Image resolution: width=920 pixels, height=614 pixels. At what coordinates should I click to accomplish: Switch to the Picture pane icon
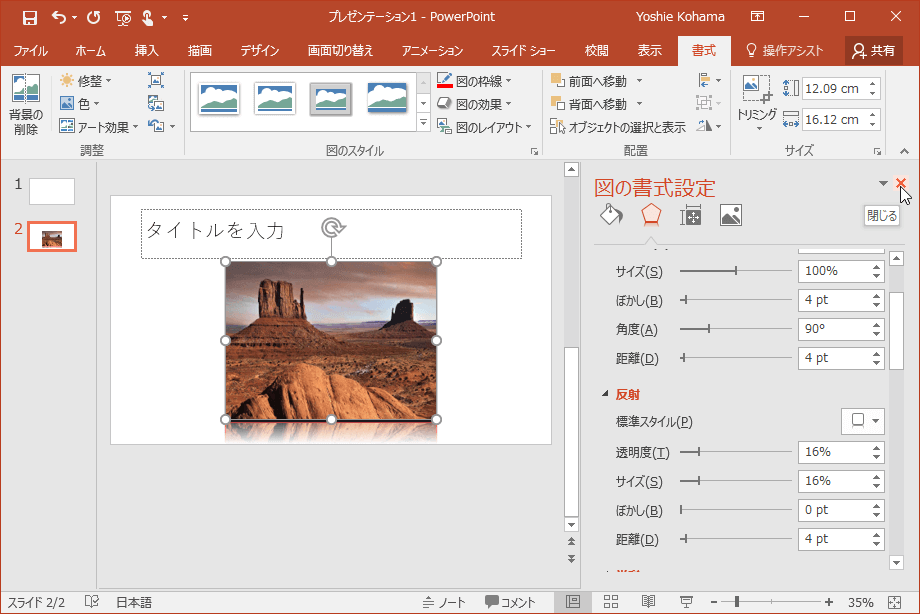click(x=731, y=215)
